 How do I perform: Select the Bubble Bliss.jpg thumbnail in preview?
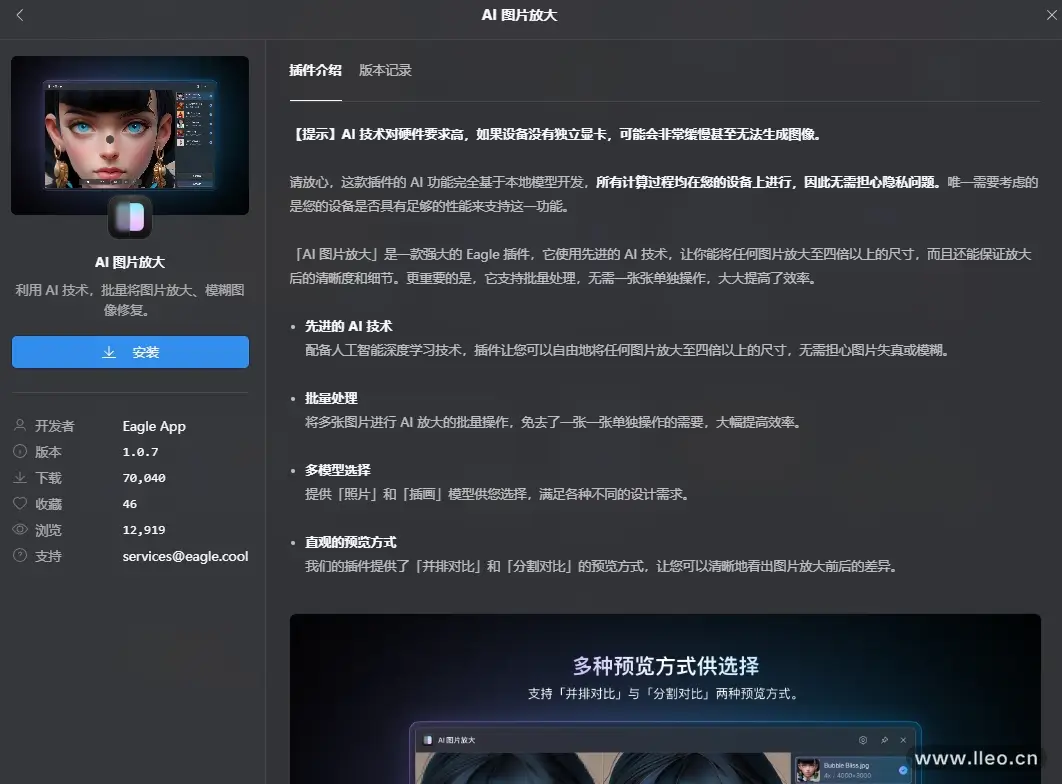(808, 770)
